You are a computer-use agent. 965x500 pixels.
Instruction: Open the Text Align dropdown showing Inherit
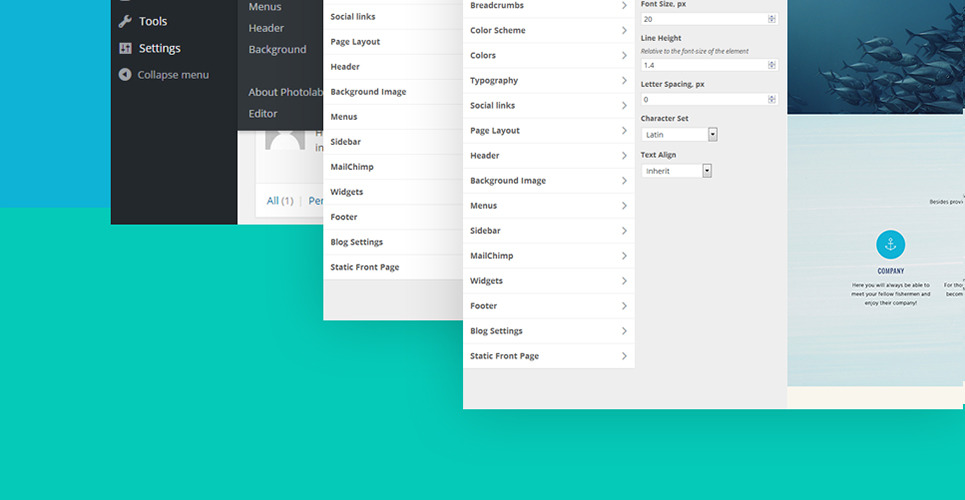click(676, 171)
